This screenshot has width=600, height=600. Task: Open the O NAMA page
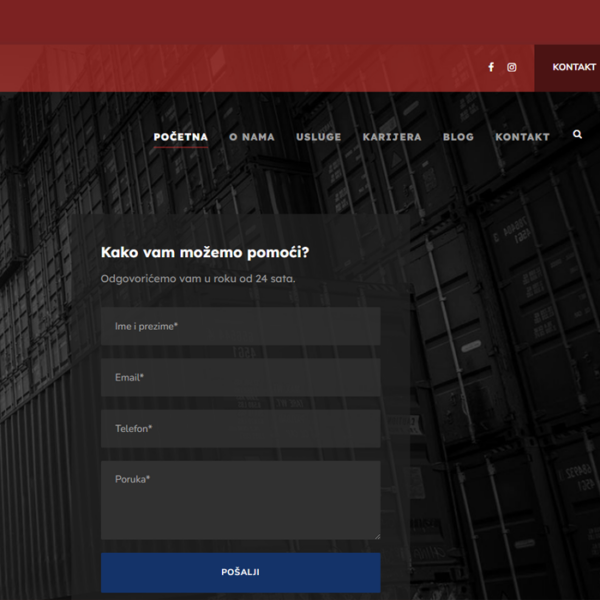click(x=251, y=137)
